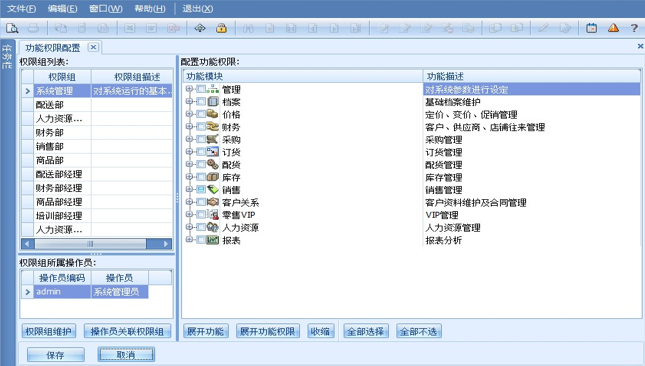Click the 收缩 button
This screenshot has height=366, width=645.
pyautogui.click(x=320, y=331)
